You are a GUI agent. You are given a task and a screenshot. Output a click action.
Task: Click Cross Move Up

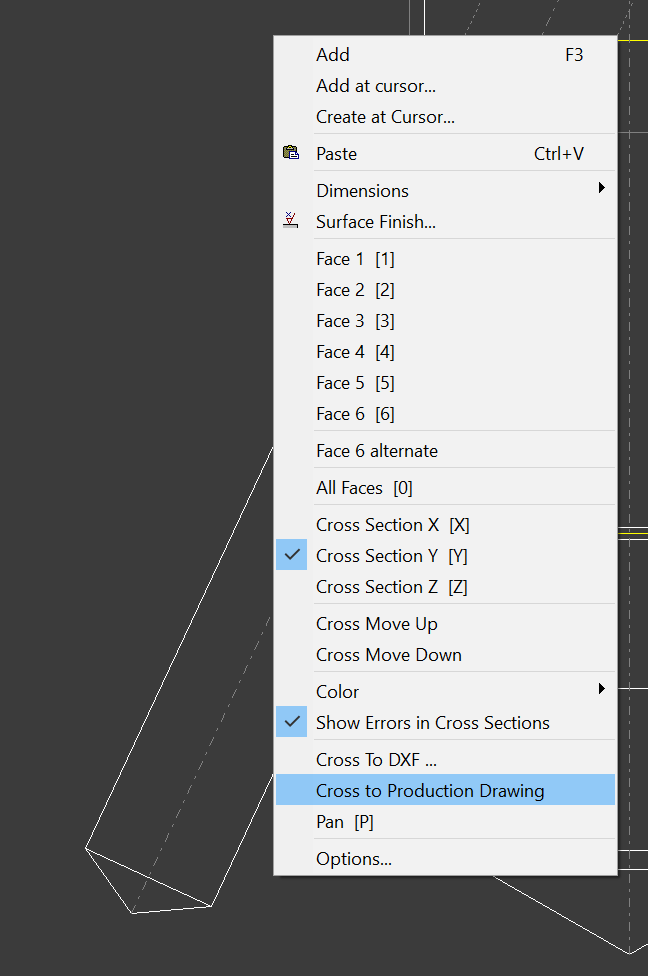coord(445,624)
